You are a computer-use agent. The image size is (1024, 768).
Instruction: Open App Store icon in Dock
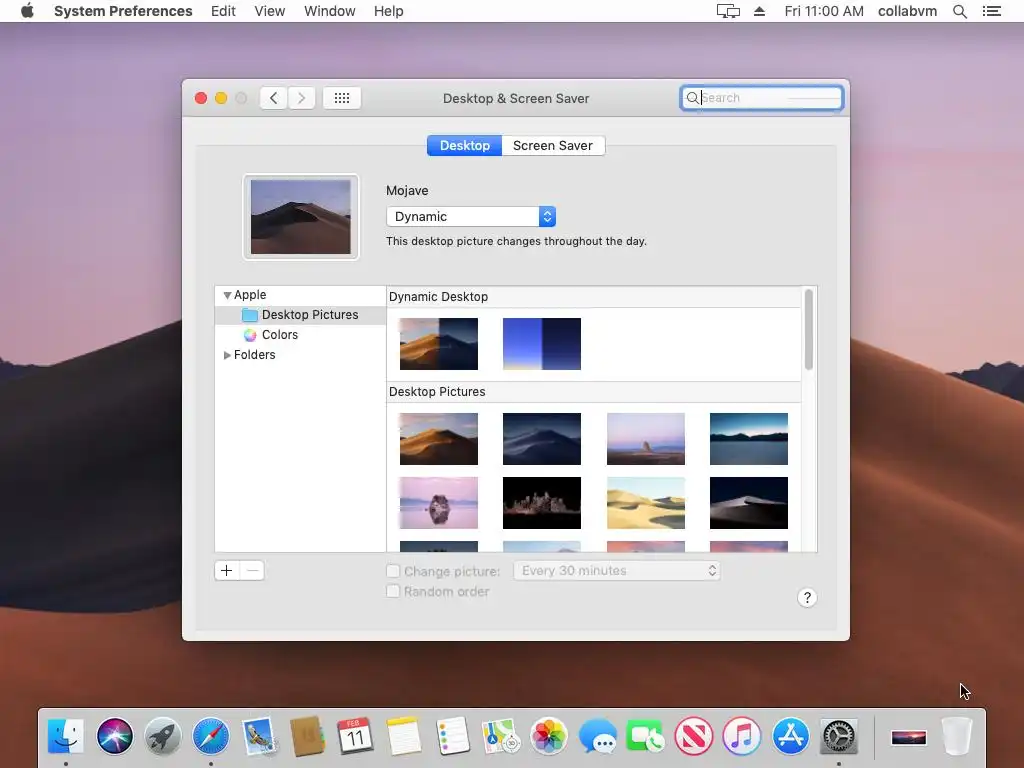tap(790, 736)
